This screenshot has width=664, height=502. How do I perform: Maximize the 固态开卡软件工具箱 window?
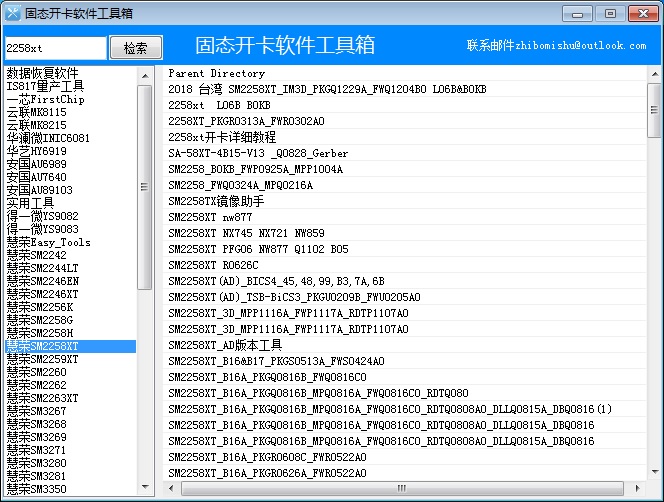(609, 13)
